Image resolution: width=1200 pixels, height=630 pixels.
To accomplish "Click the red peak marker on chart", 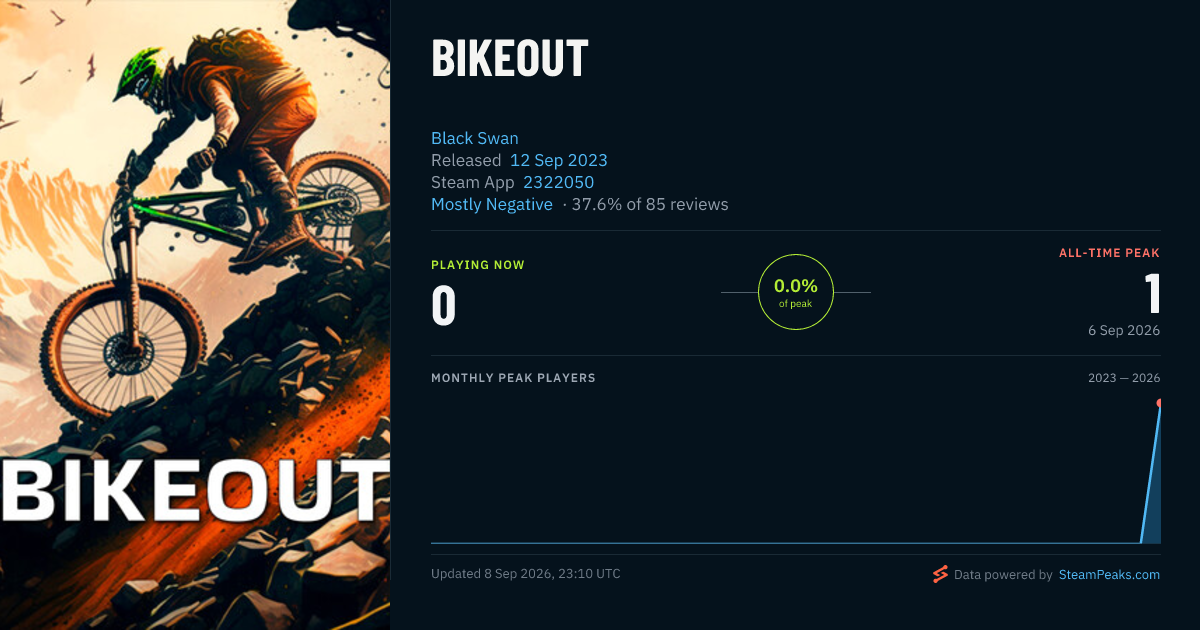I will [x=1159, y=403].
